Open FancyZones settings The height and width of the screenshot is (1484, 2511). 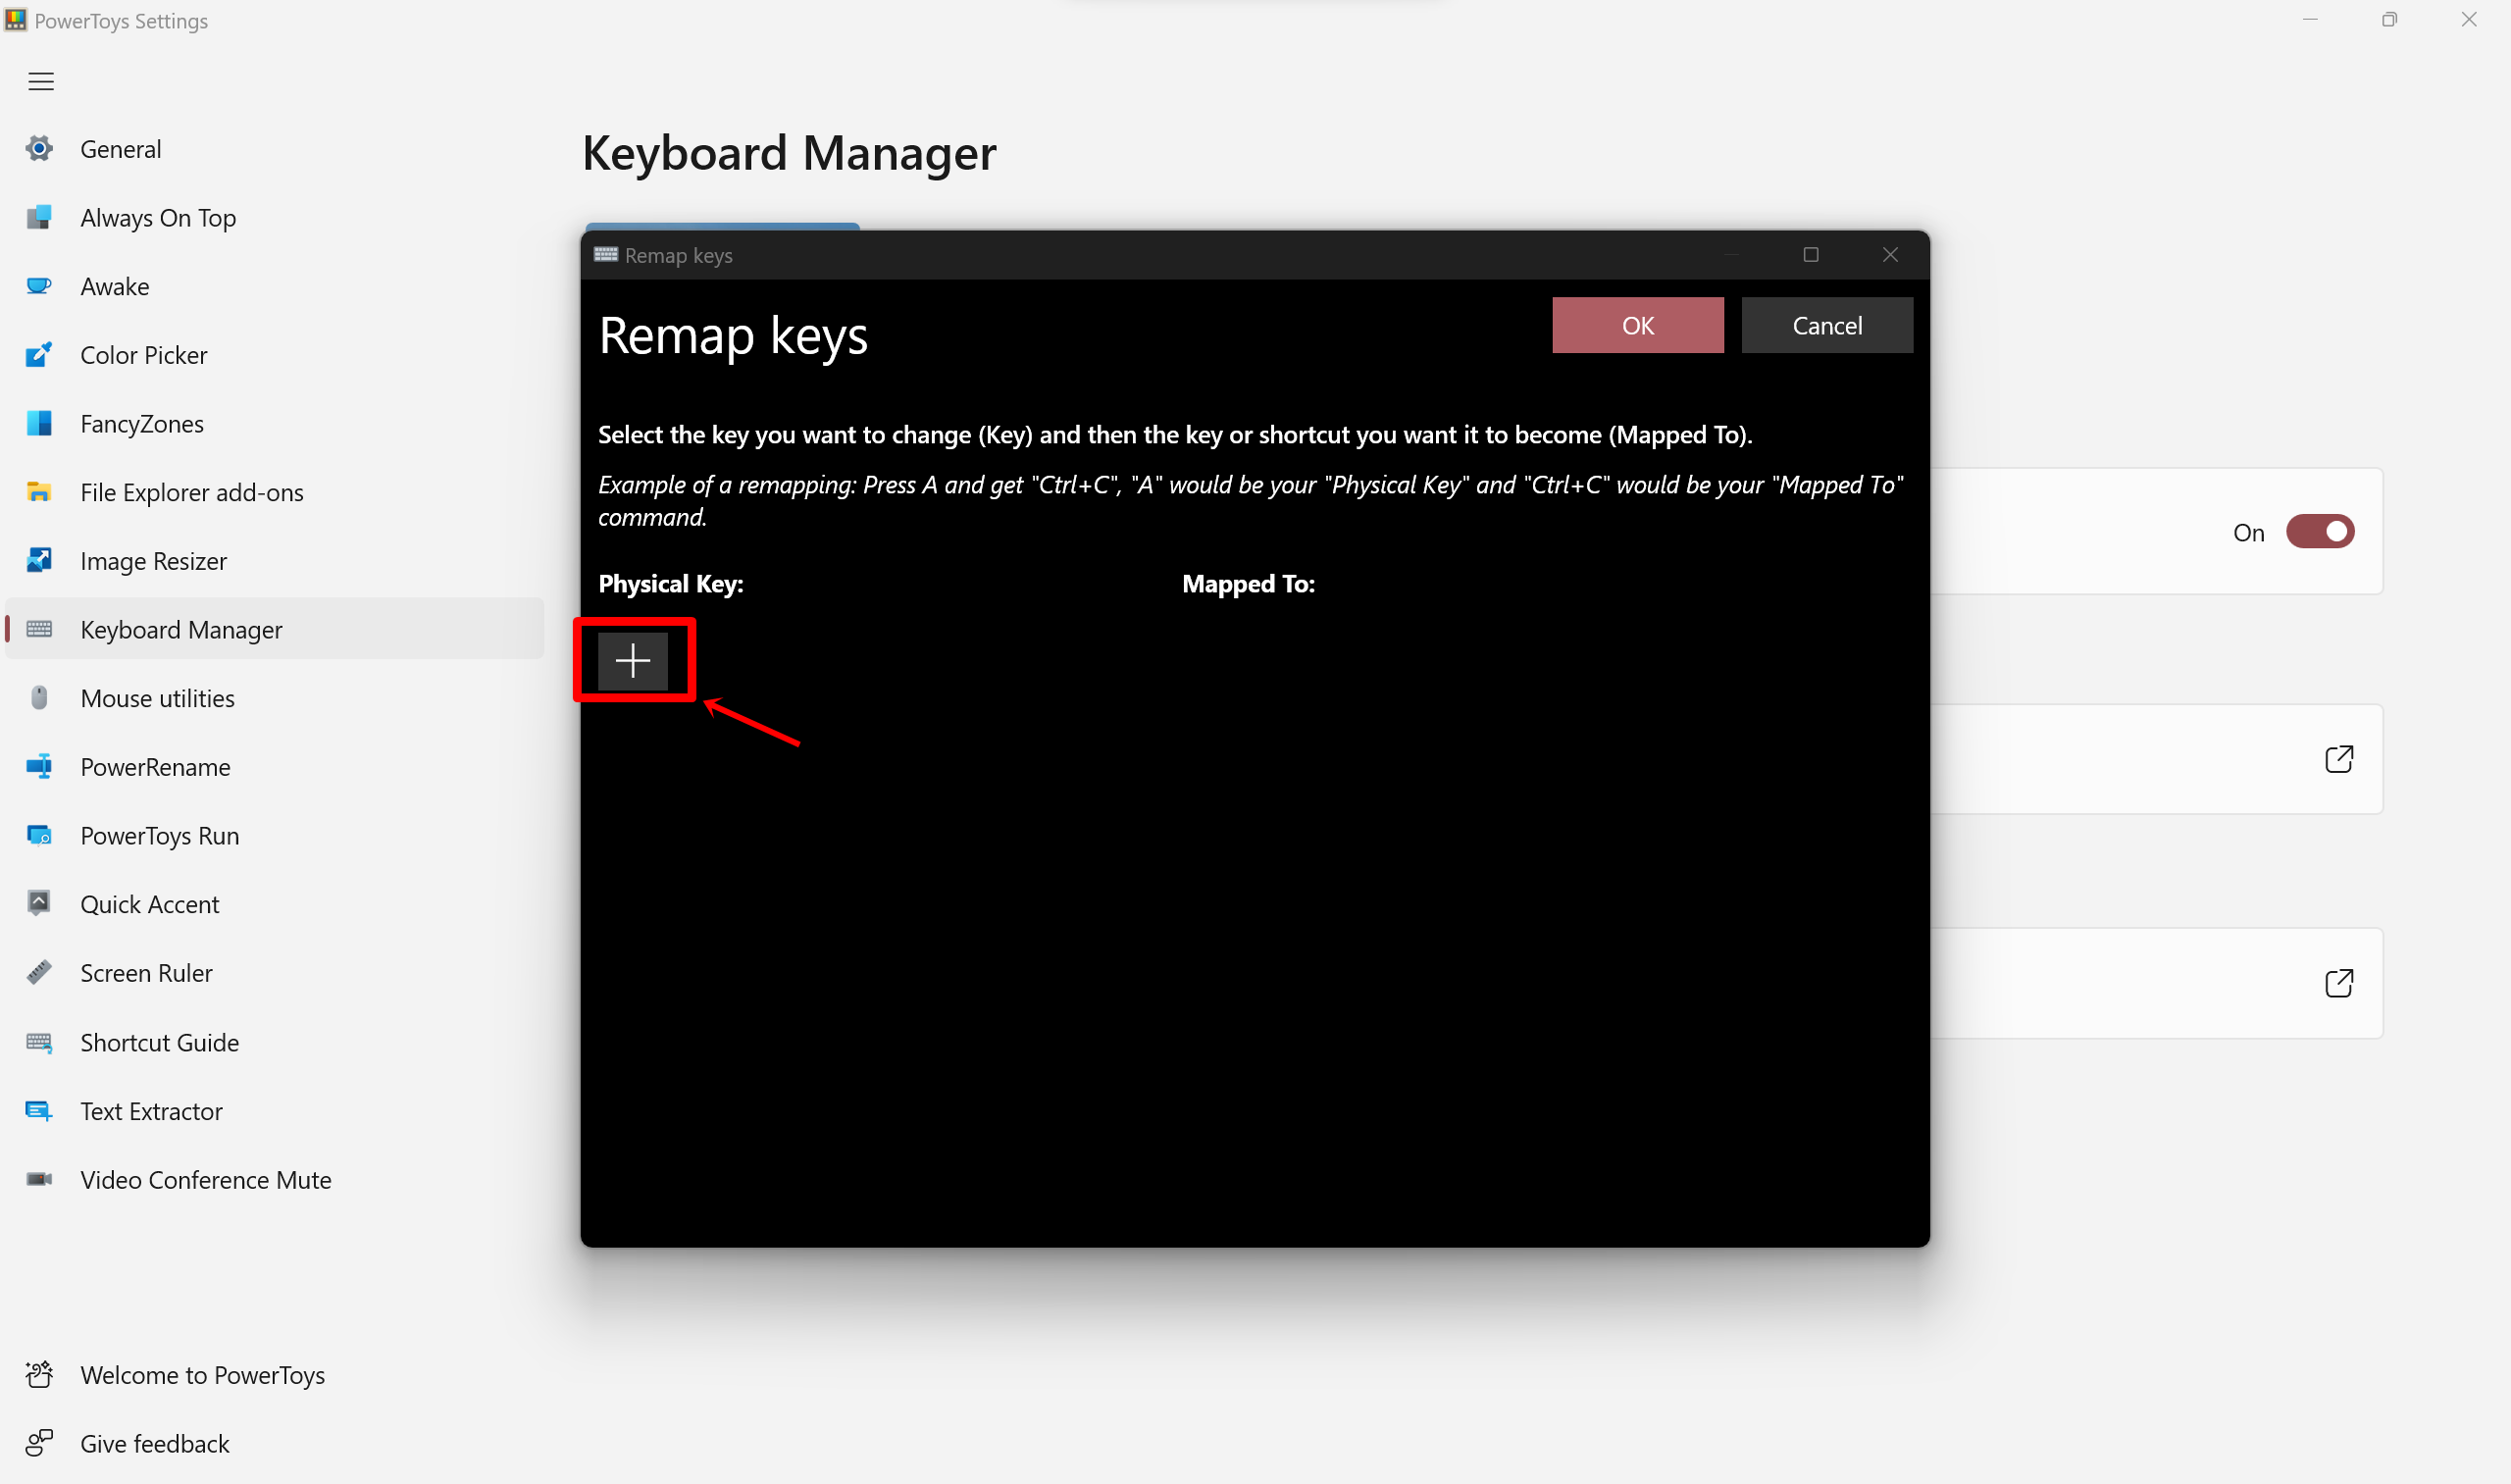pyautogui.click(x=142, y=423)
